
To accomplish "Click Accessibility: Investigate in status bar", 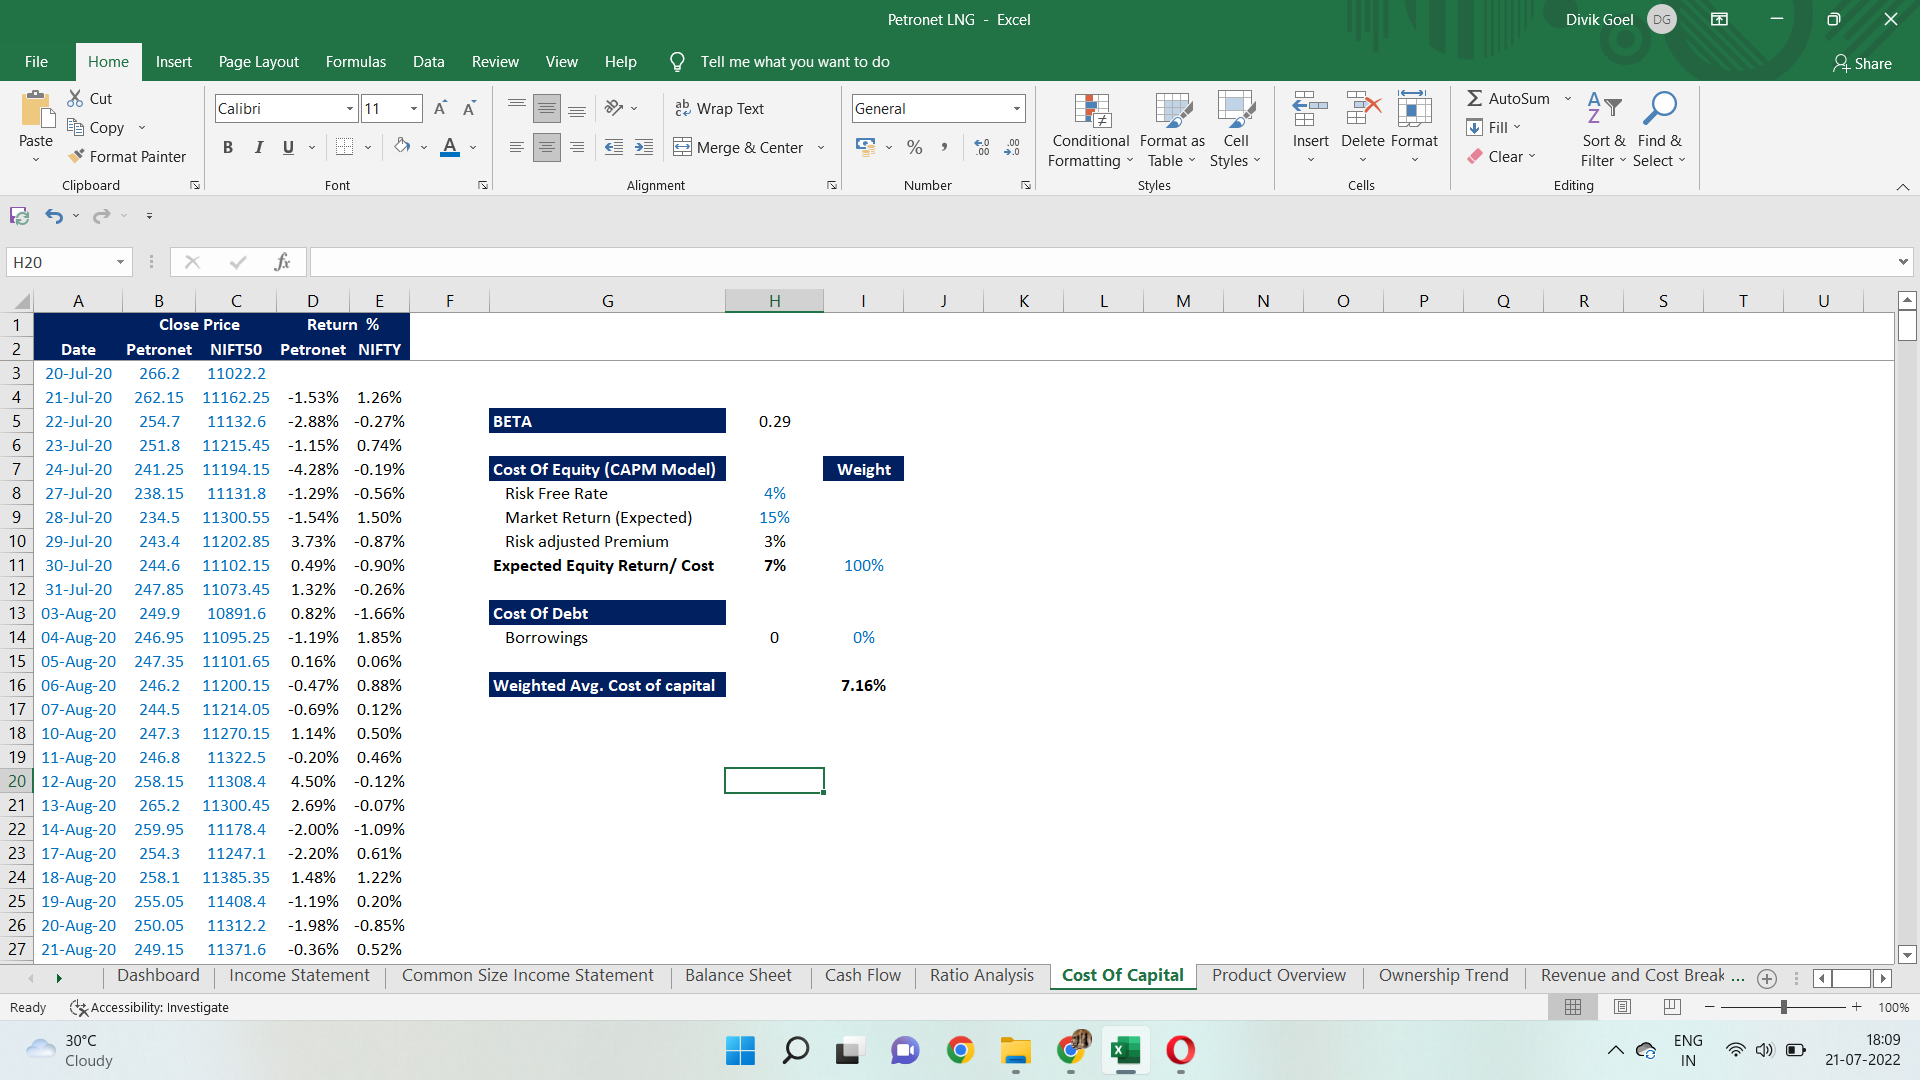I will [x=149, y=1007].
